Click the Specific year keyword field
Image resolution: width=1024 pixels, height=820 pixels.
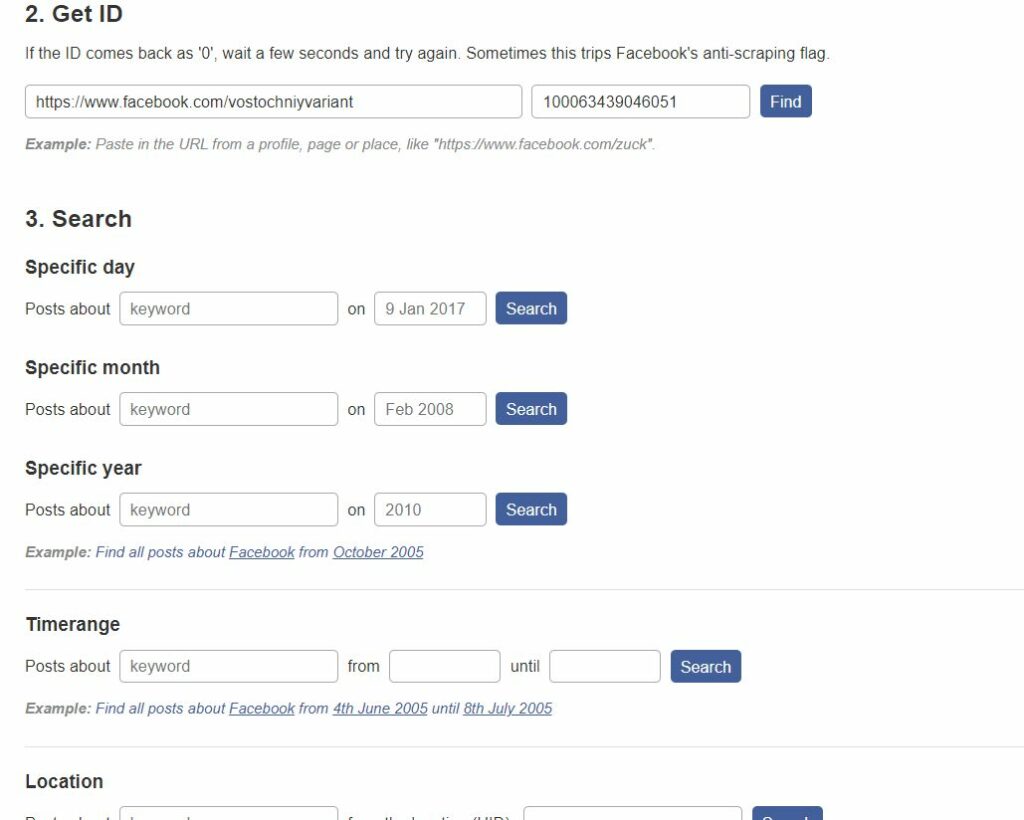(229, 509)
